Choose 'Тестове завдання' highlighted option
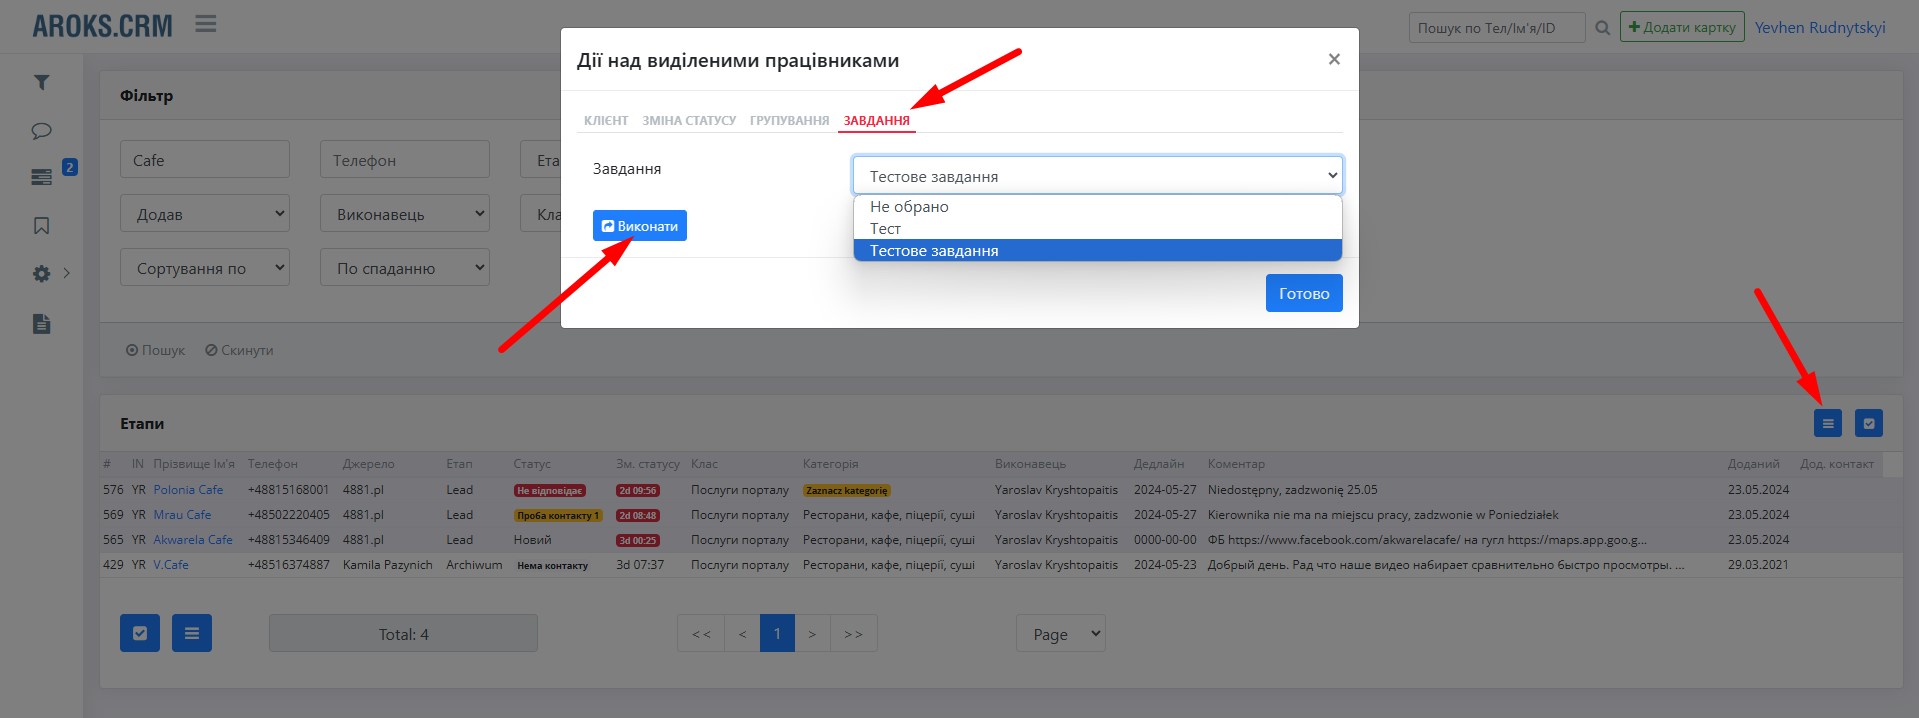 (1097, 250)
